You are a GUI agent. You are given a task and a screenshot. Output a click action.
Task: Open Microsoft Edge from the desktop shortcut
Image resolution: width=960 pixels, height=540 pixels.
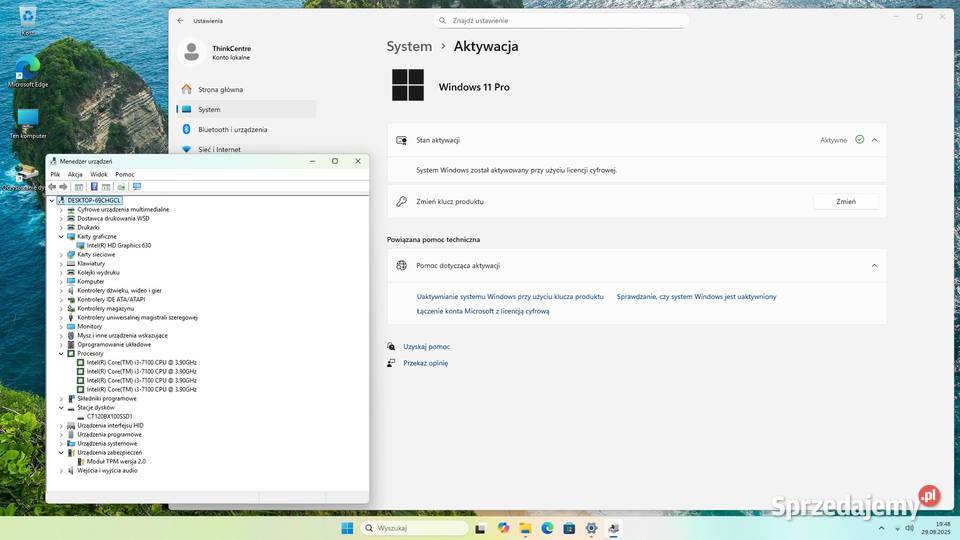(27, 70)
